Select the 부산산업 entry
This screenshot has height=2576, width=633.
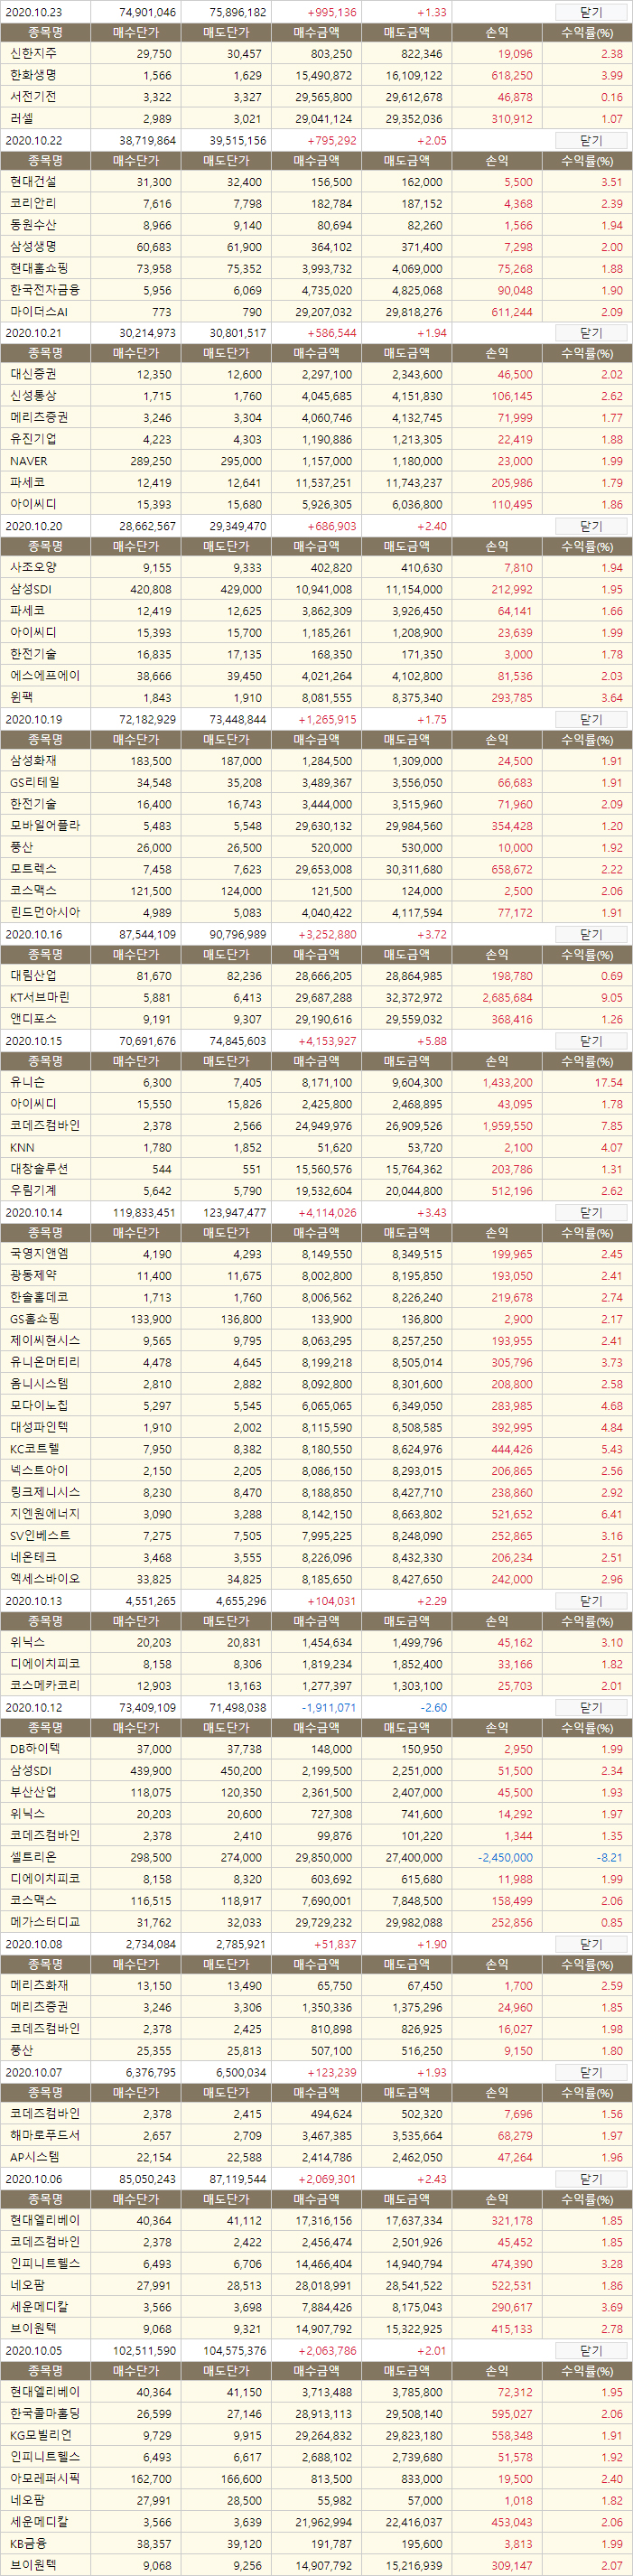pos(316,1792)
